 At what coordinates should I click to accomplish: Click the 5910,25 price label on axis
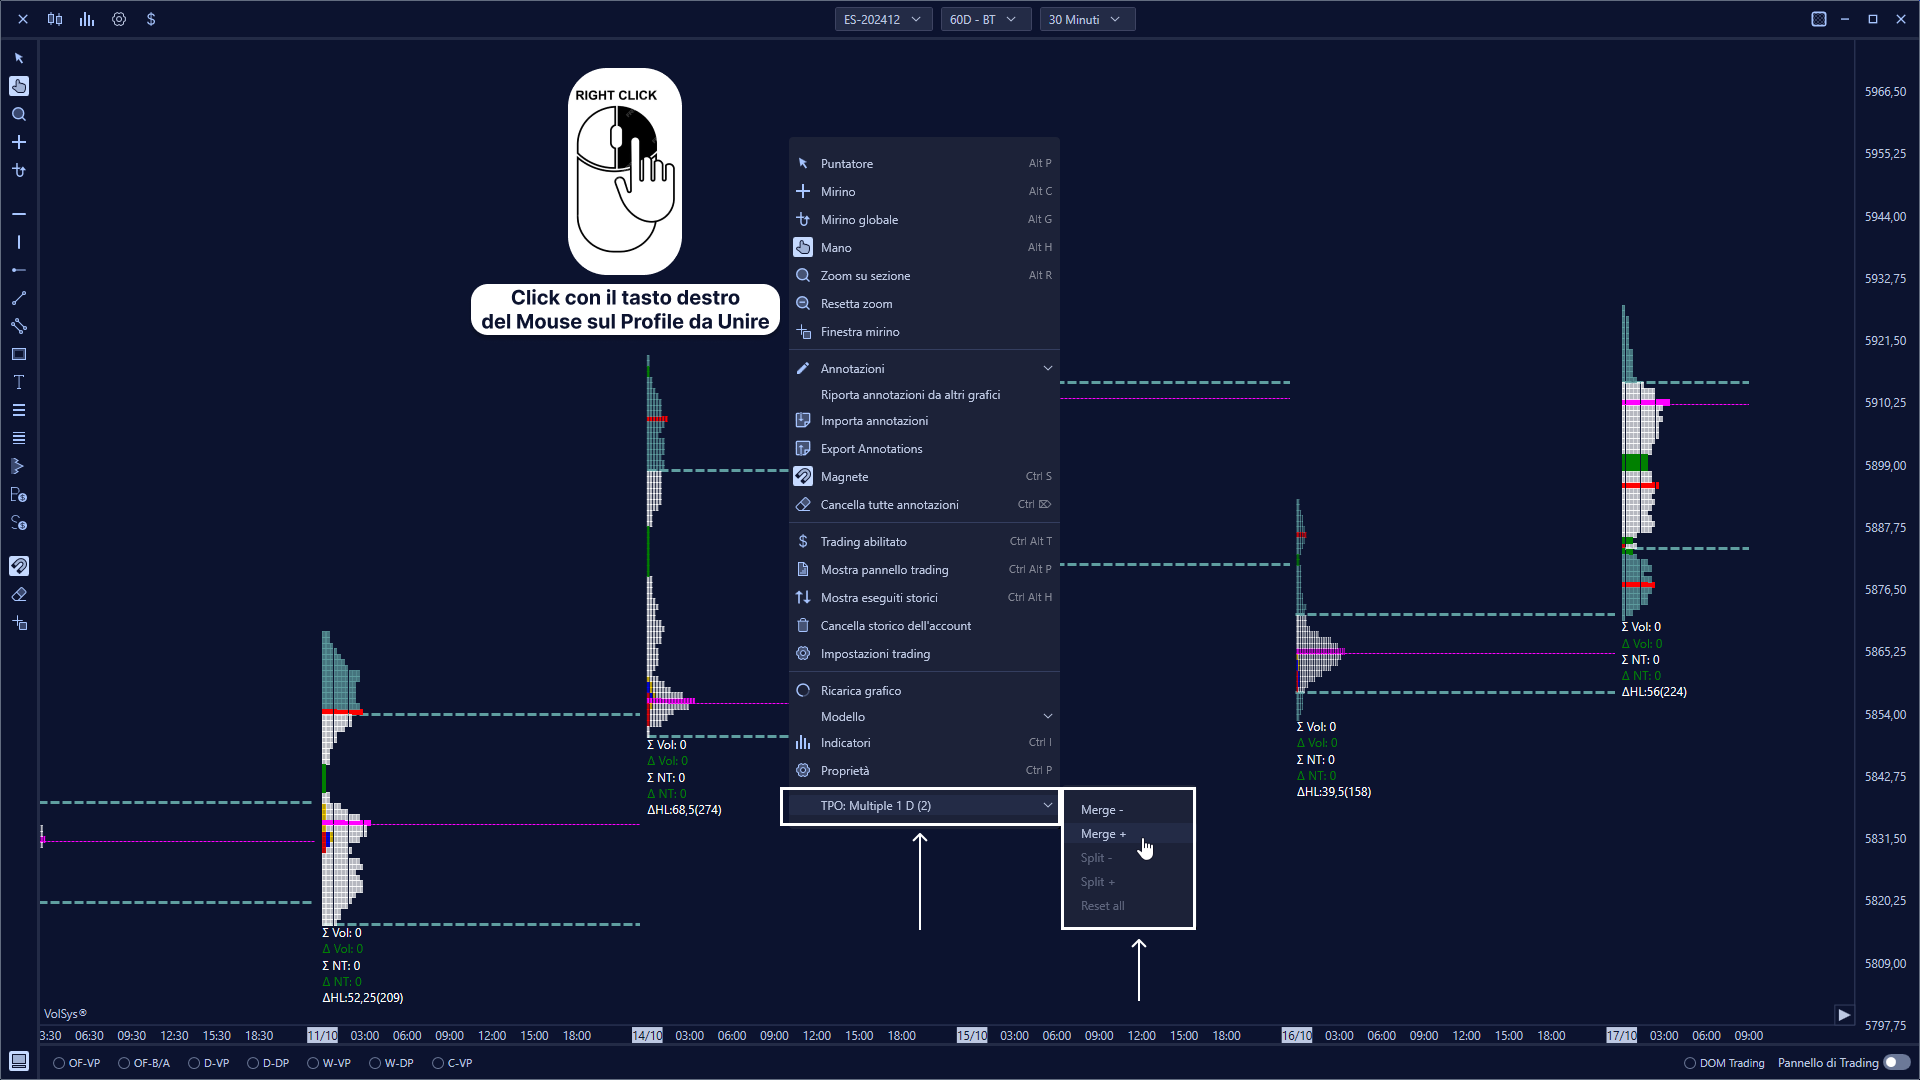[1885, 403]
